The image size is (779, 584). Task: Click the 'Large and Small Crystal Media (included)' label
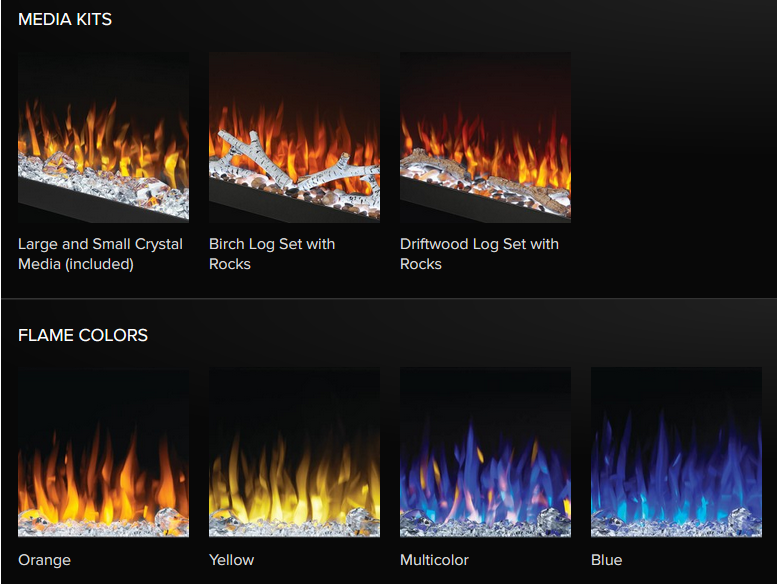(x=100, y=254)
